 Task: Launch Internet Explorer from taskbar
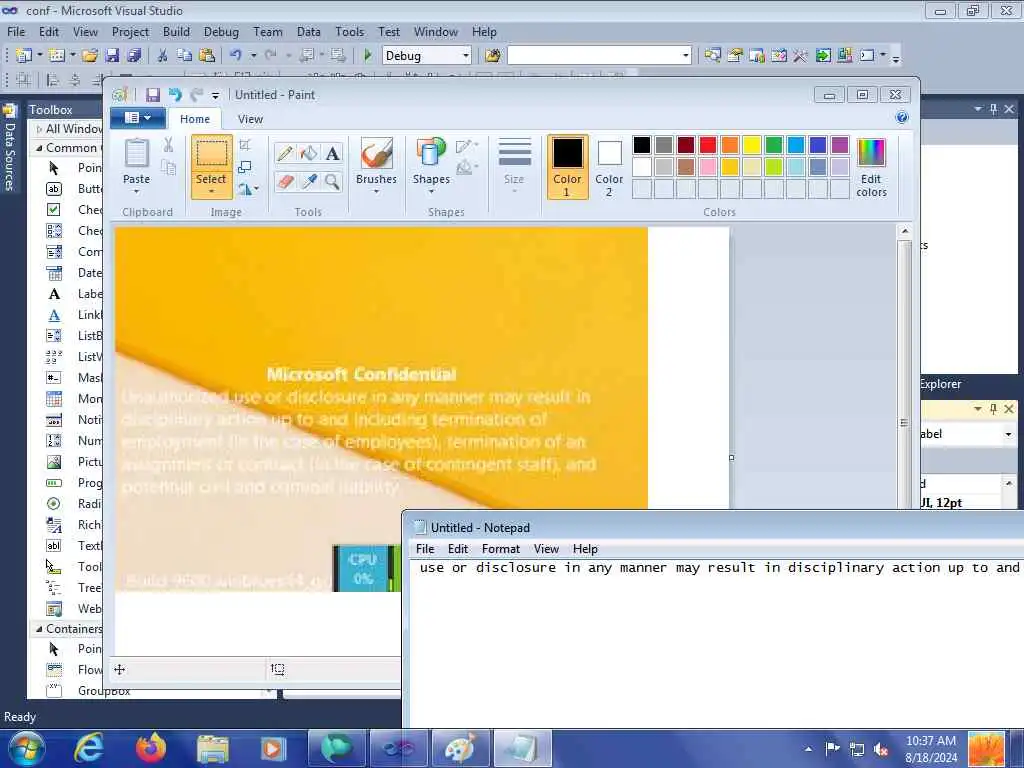pyautogui.click(x=88, y=748)
